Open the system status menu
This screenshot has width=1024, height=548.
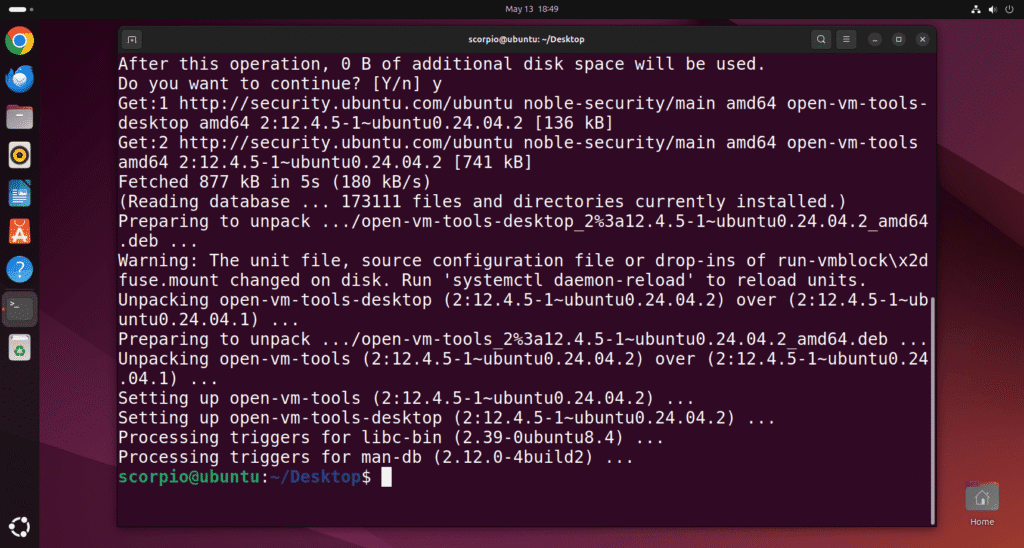point(993,9)
